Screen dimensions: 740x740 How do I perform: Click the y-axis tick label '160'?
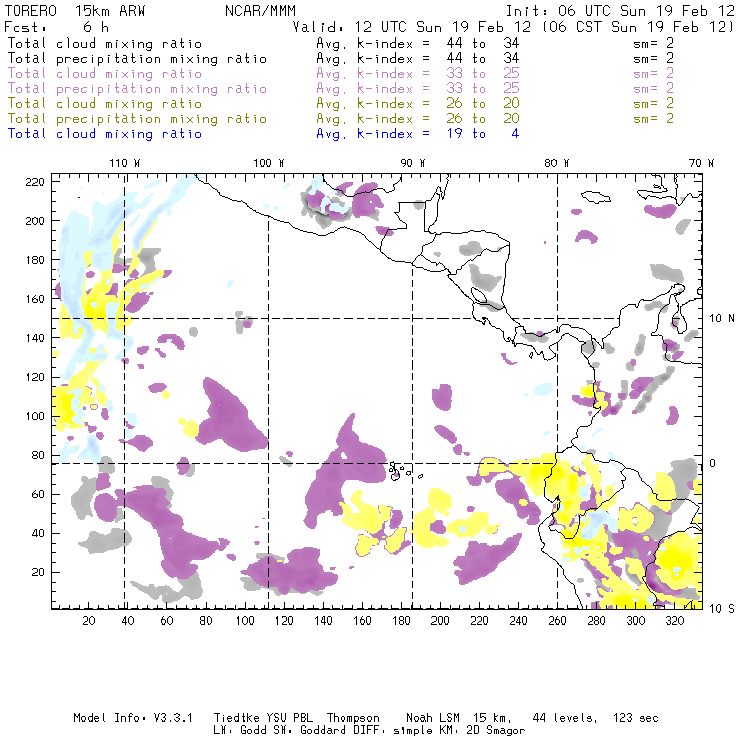[34, 299]
